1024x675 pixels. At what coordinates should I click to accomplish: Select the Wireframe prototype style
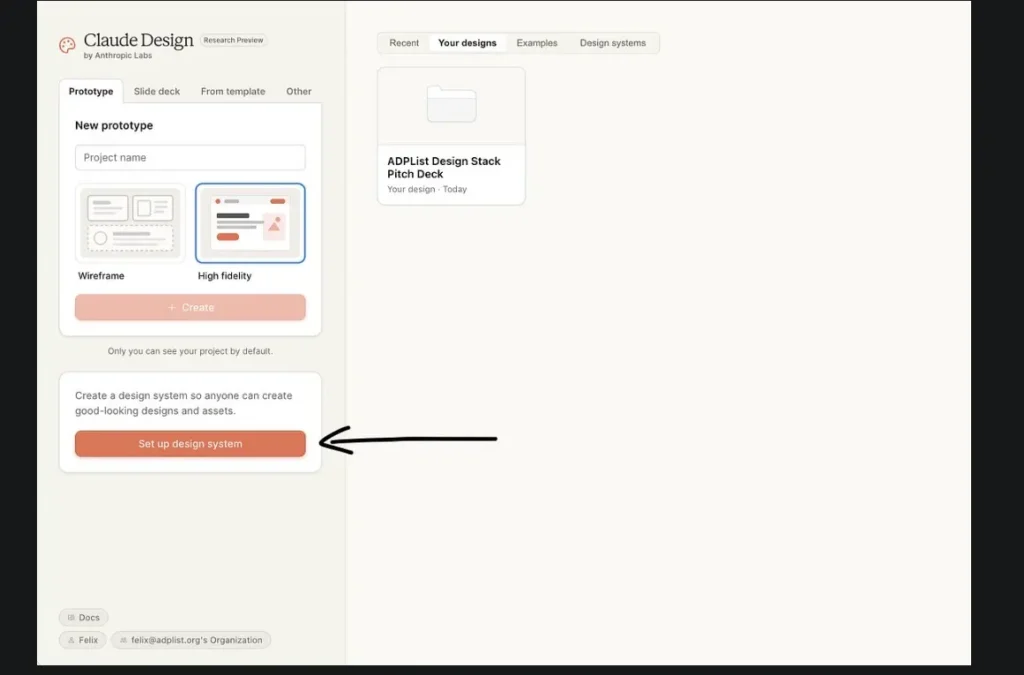[x=130, y=223]
